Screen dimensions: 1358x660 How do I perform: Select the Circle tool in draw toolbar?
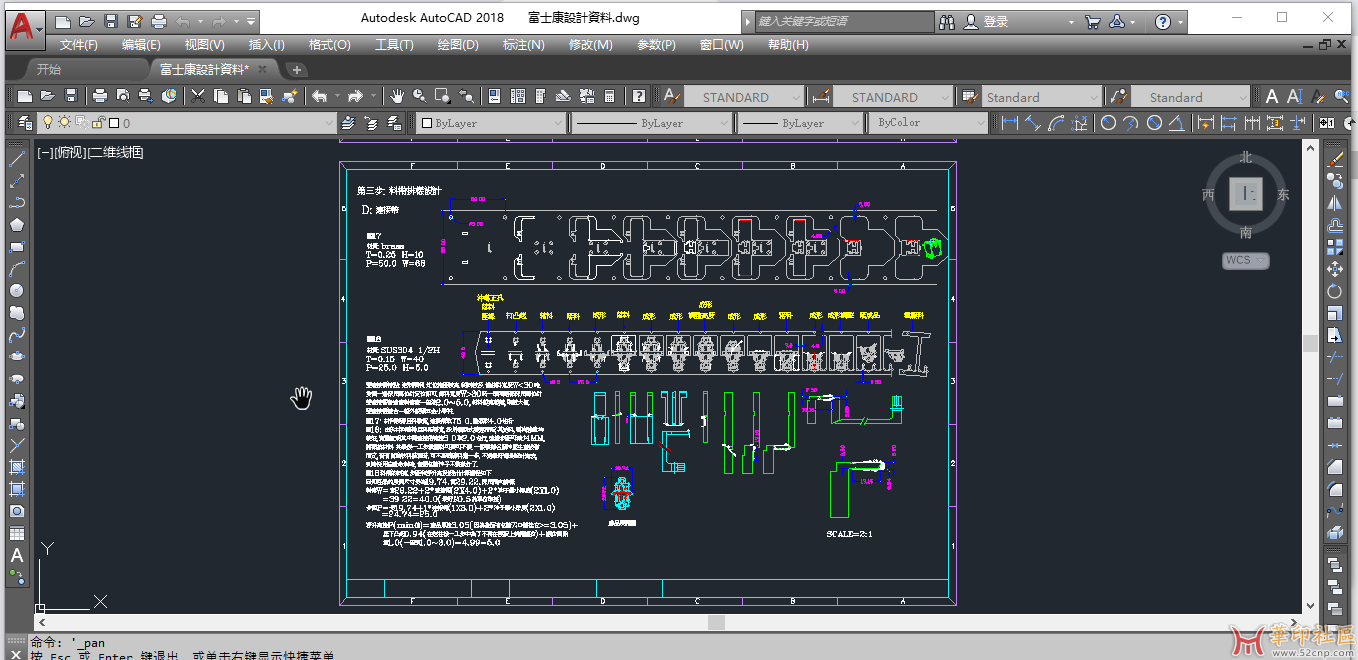(x=17, y=290)
